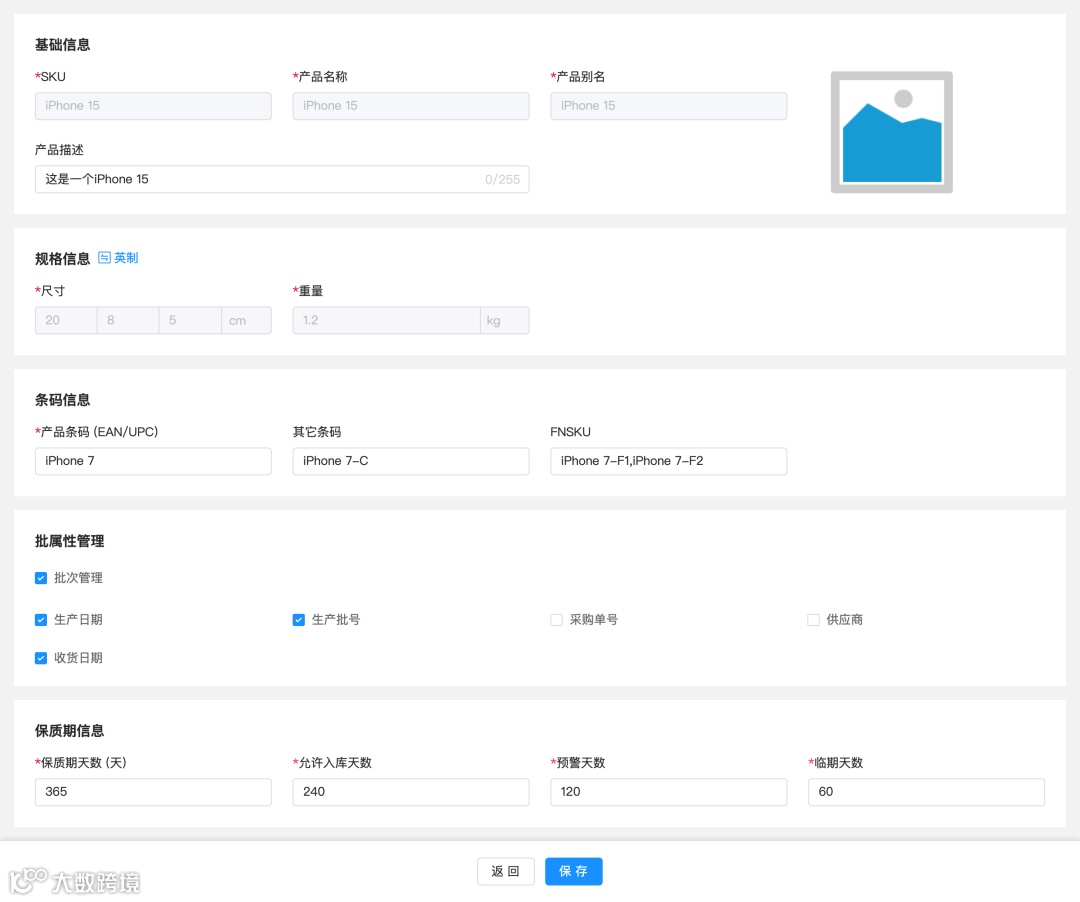1080x902 pixels.
Task: Click the 0/255 character counter
Action: pyautogui.click(x=502, y=179)
